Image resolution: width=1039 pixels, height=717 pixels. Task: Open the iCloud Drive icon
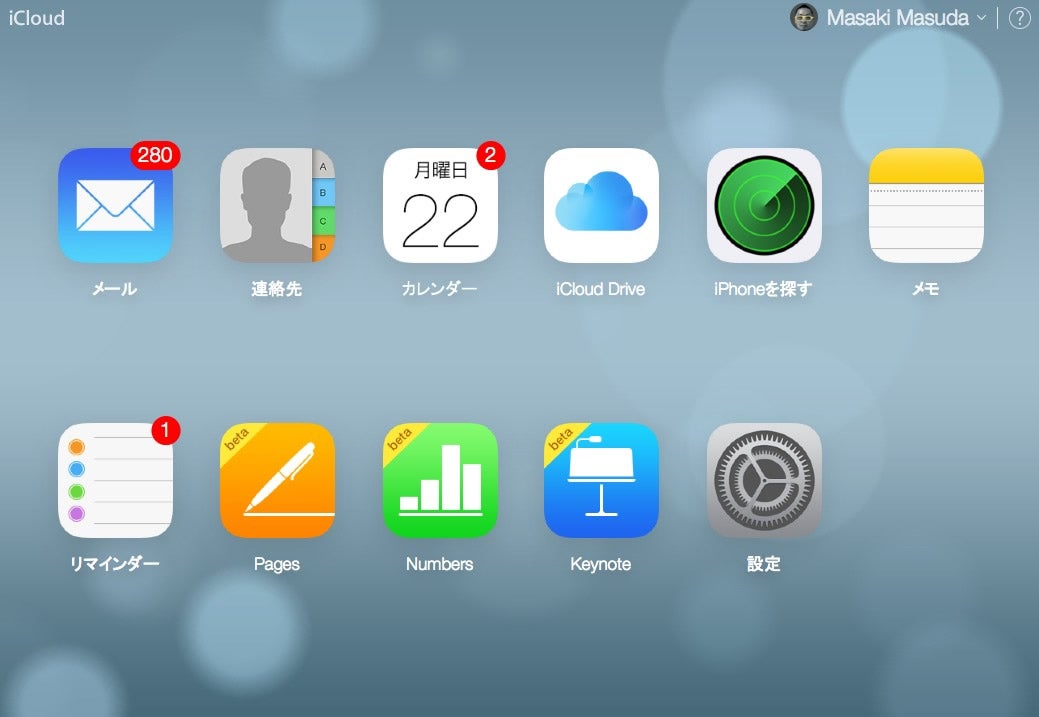point(601,205)
